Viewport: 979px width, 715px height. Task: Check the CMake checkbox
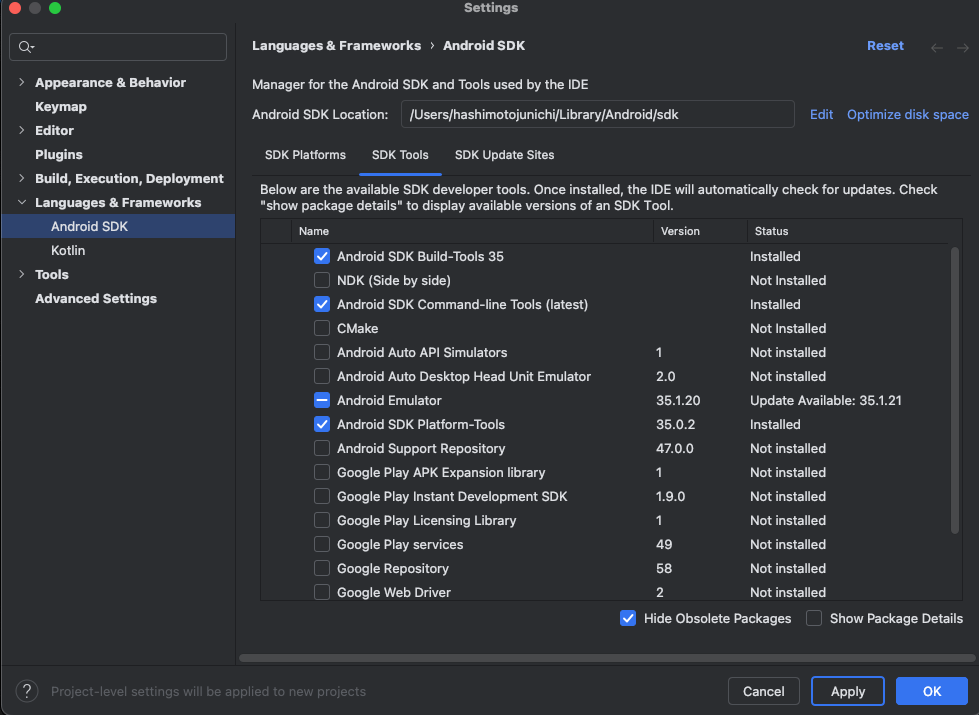[x=322, y=328]
